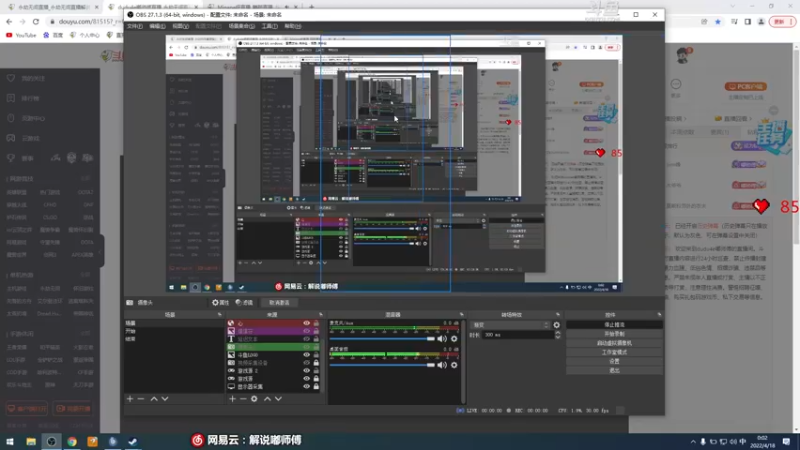This screenshot has width=800, height=450.
Task: Open OBS 工具(T) Tools menu
Action: pyautogui.click(x=269, y=26)
